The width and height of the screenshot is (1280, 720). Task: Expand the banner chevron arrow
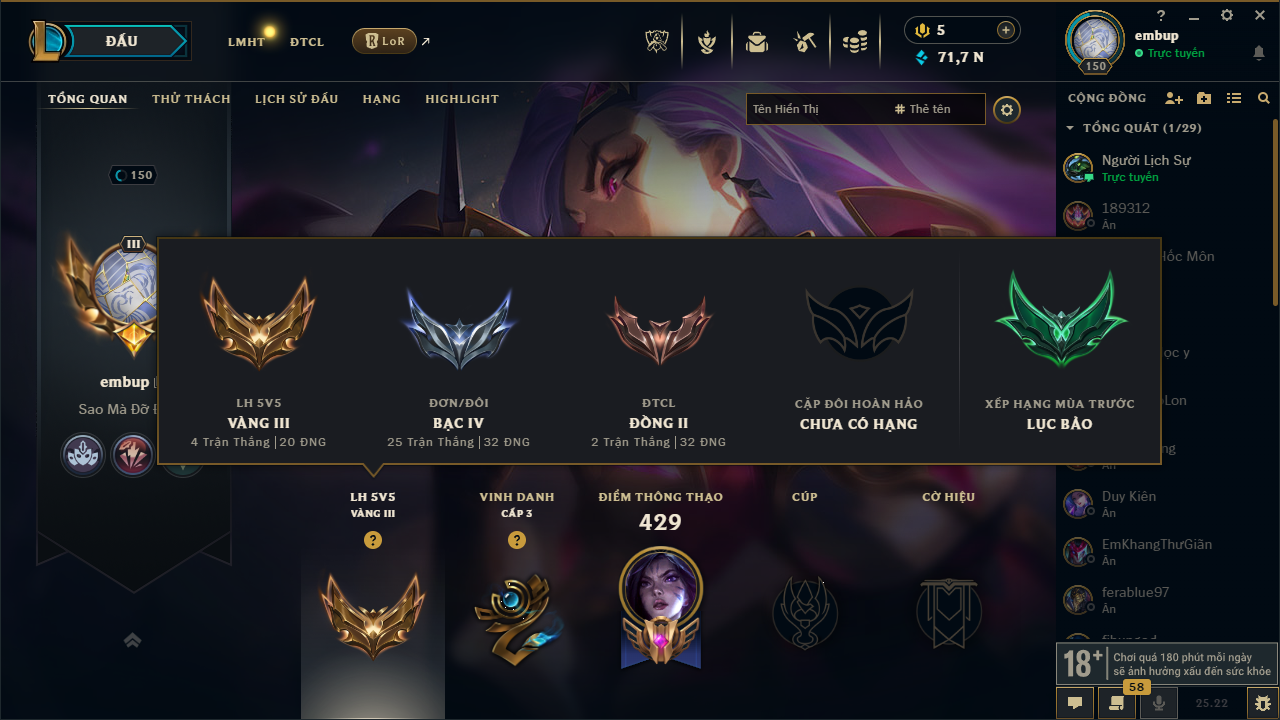pyautogui.click(x=133, y=640)
